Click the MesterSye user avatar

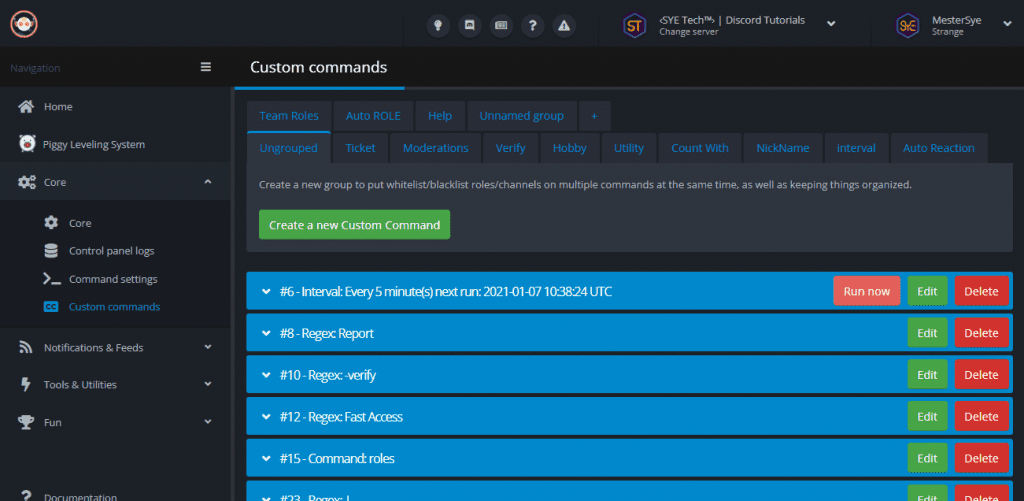[x=908, y=25]
